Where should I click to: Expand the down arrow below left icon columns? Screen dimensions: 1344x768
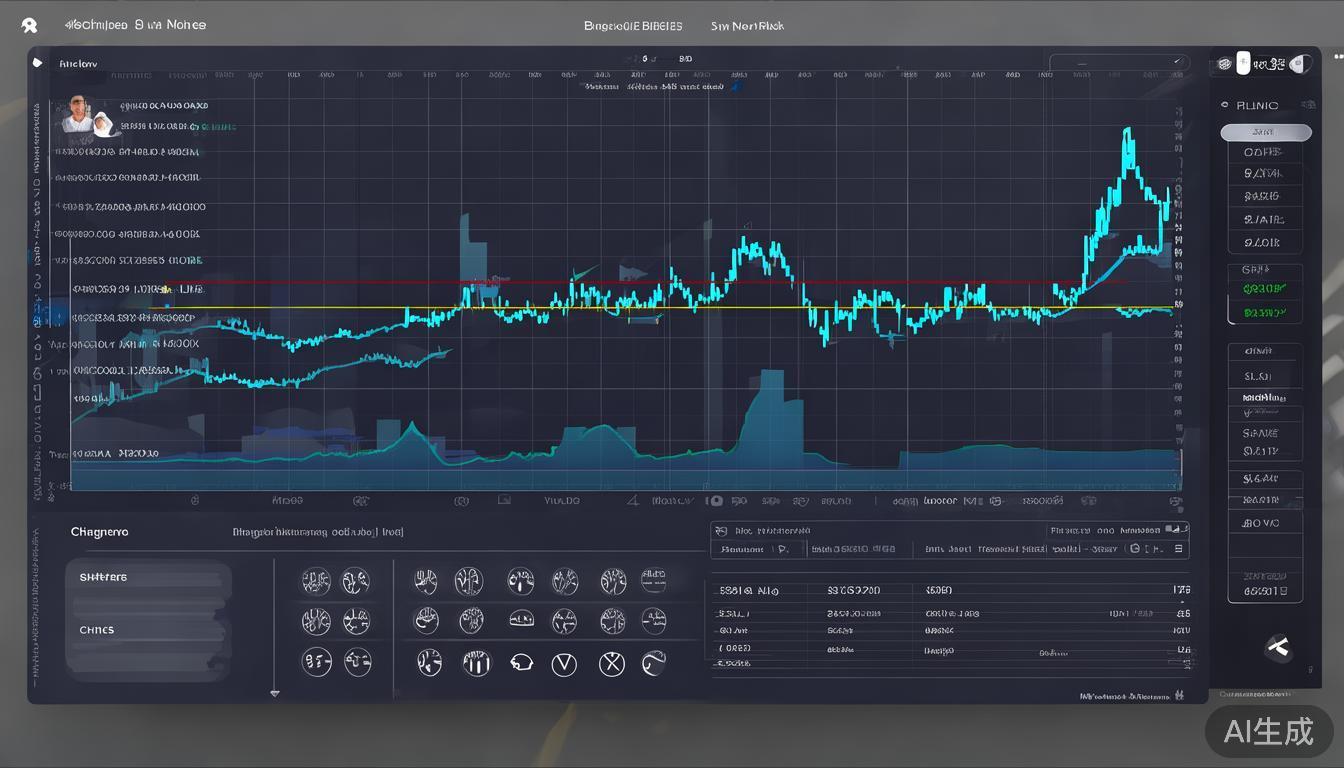275,693
